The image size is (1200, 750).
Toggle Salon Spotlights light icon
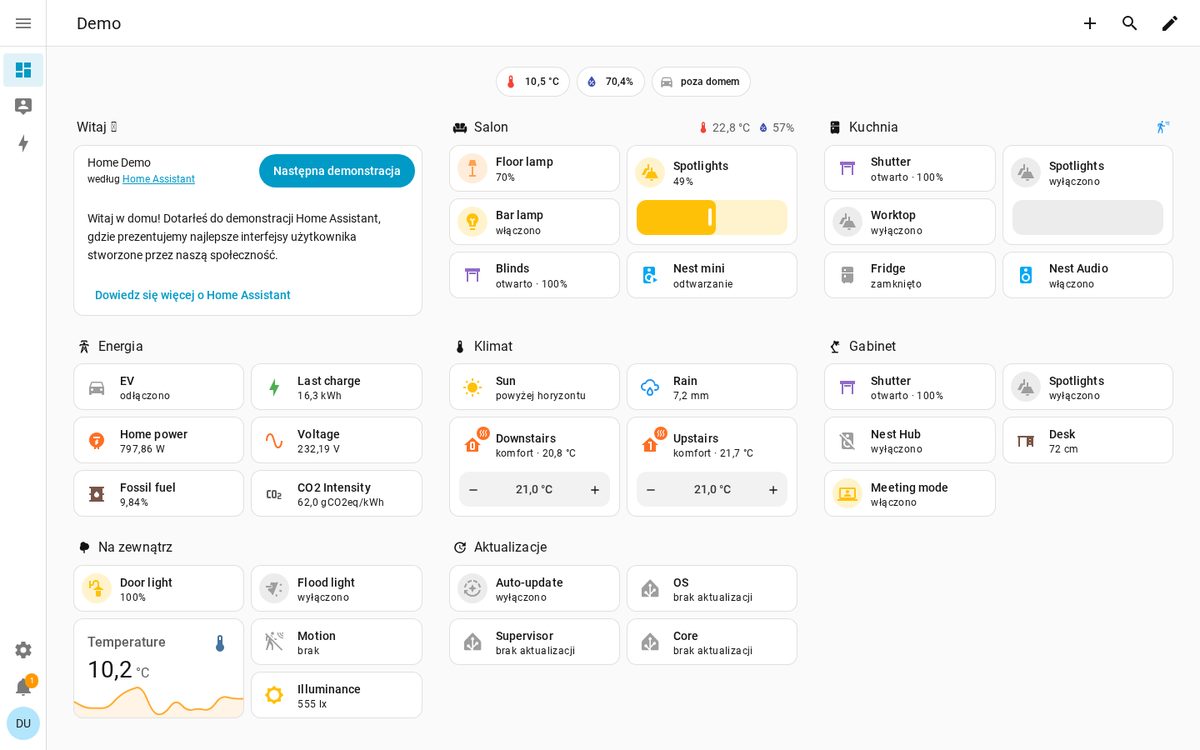tap(650, 173)
